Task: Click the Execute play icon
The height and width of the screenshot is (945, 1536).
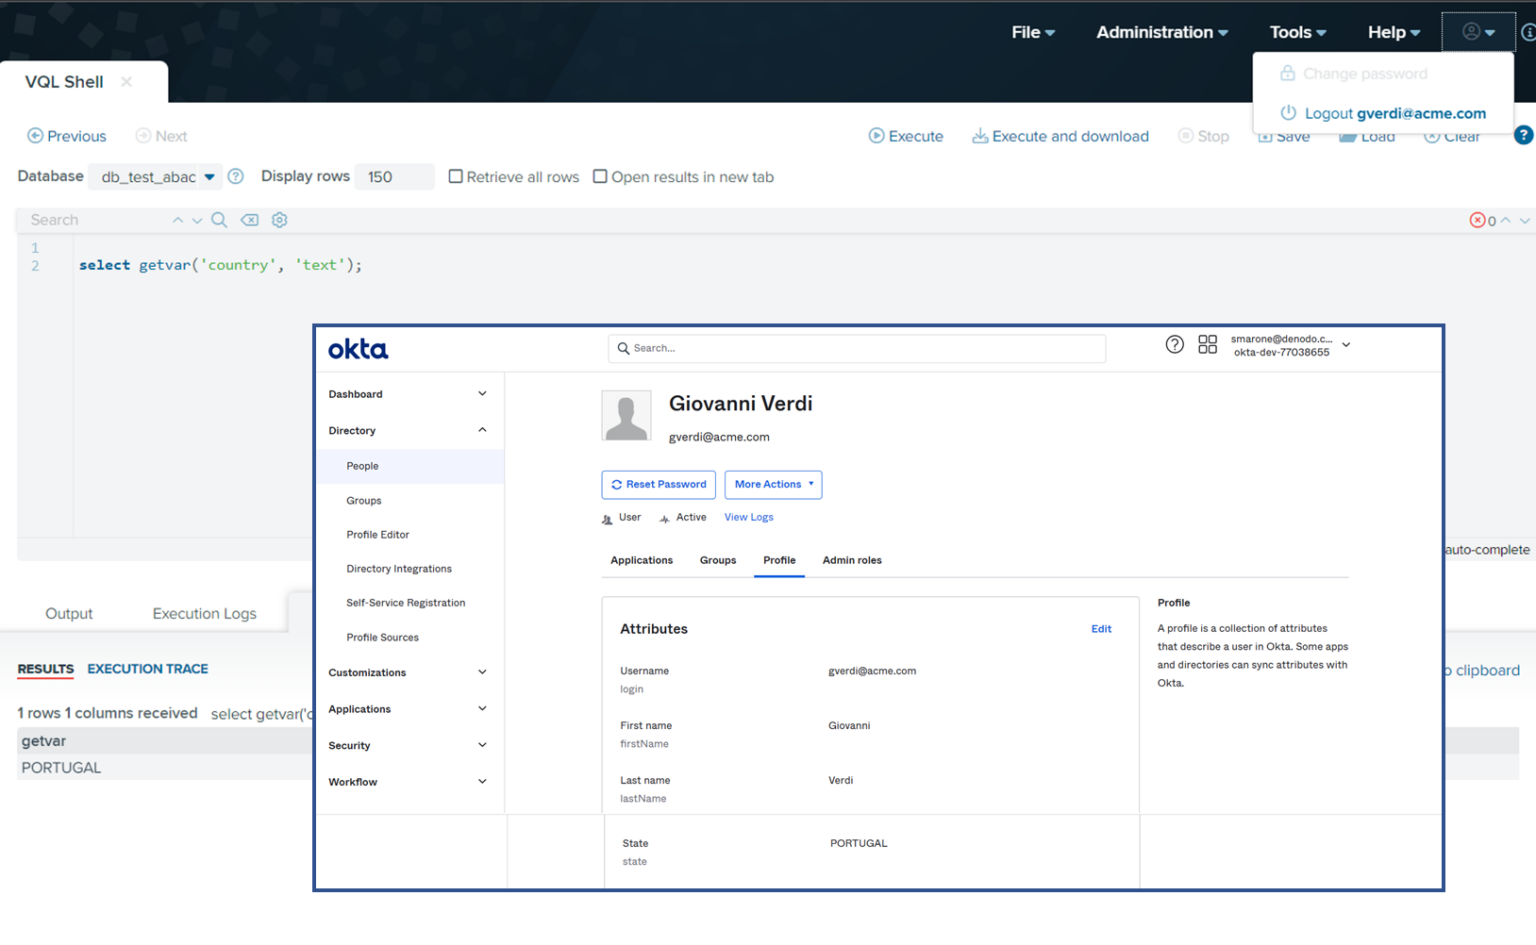Action: pyautogui.click(x=876, y=136)
